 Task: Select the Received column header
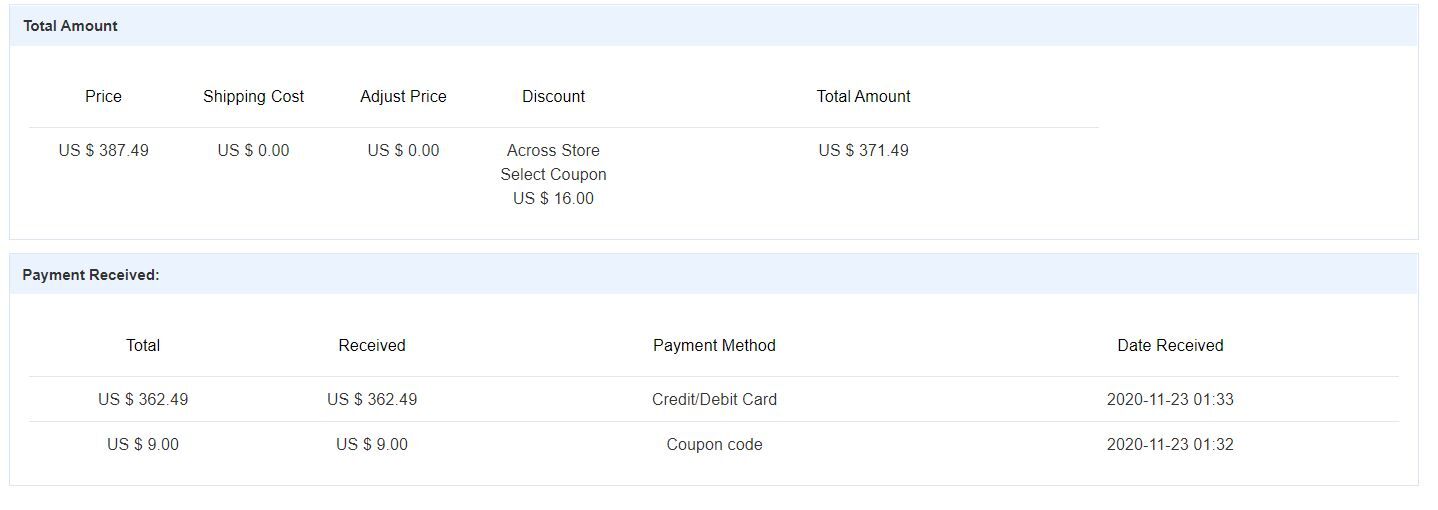click(372, 345)
